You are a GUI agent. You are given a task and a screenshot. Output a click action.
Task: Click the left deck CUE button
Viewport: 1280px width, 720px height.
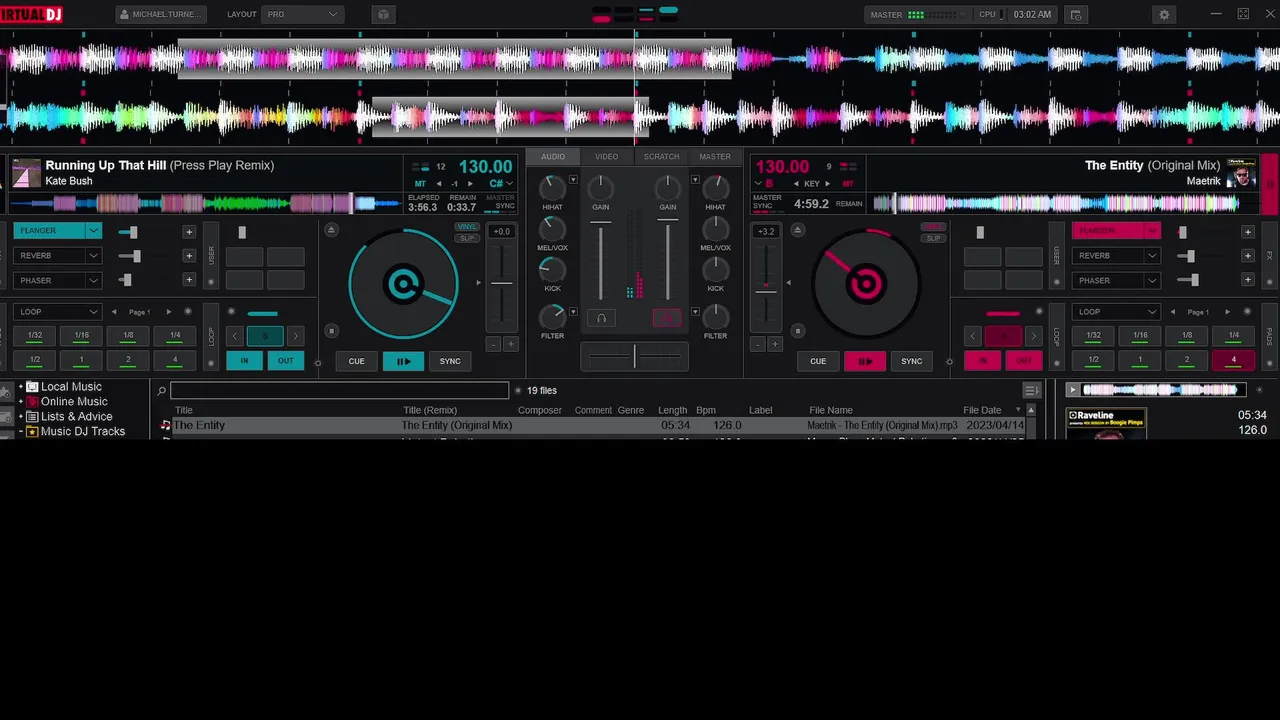pos(356,361)
